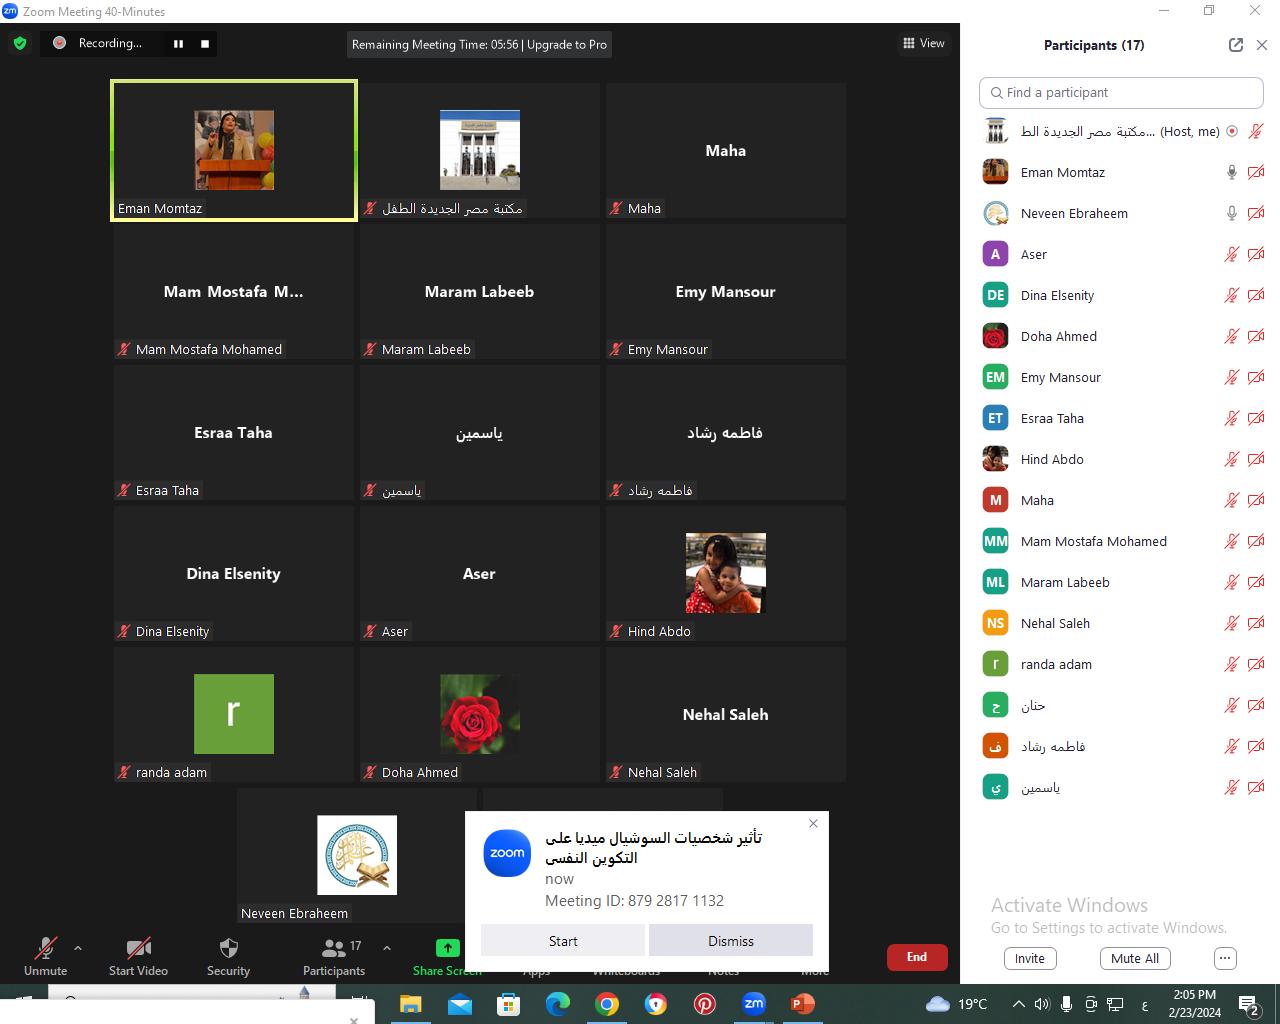1280x1024 pixels.
Task: Toggle Hind Abdo's muted microphone icon
Action: pyautogui.click(x=1232, y=459)
